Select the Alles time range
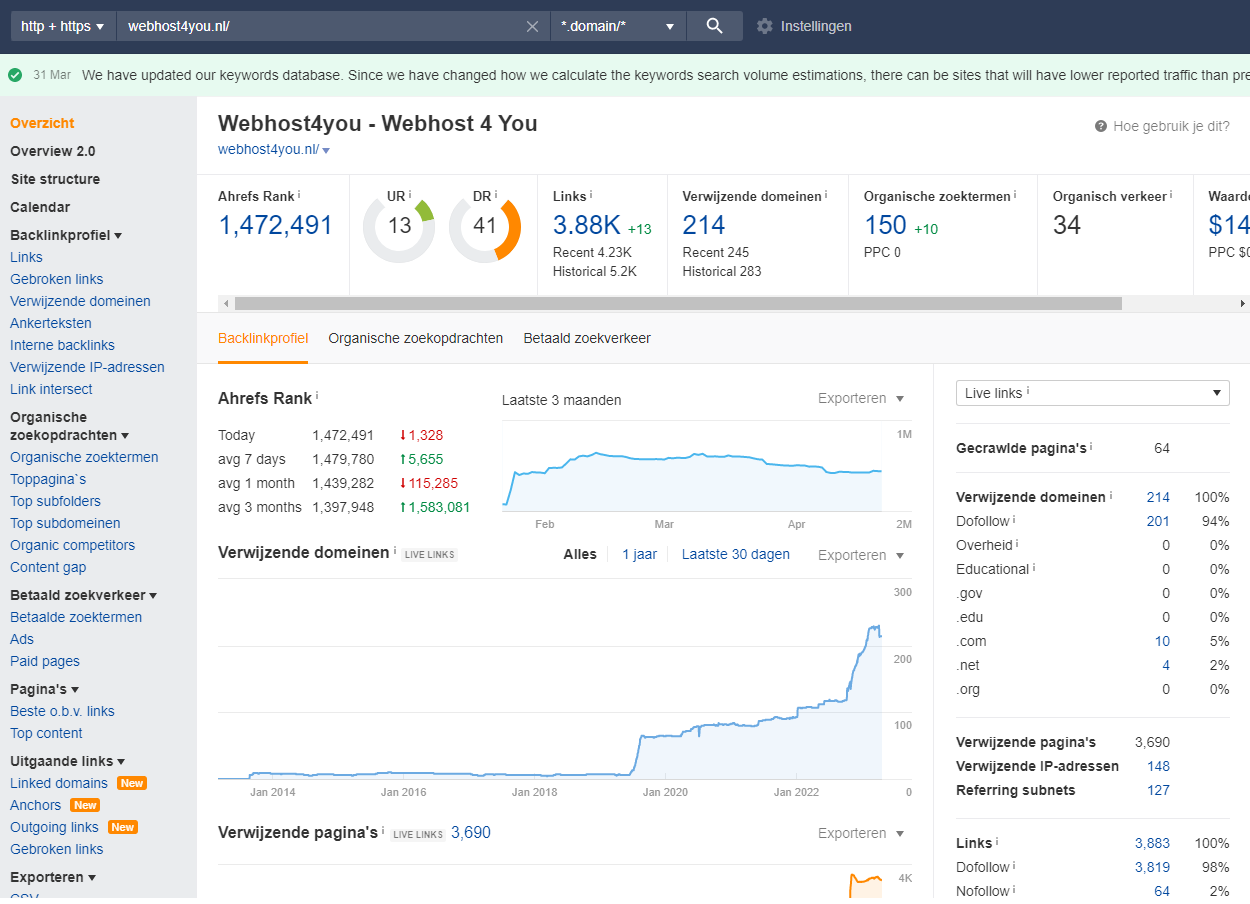 [580, 554]
